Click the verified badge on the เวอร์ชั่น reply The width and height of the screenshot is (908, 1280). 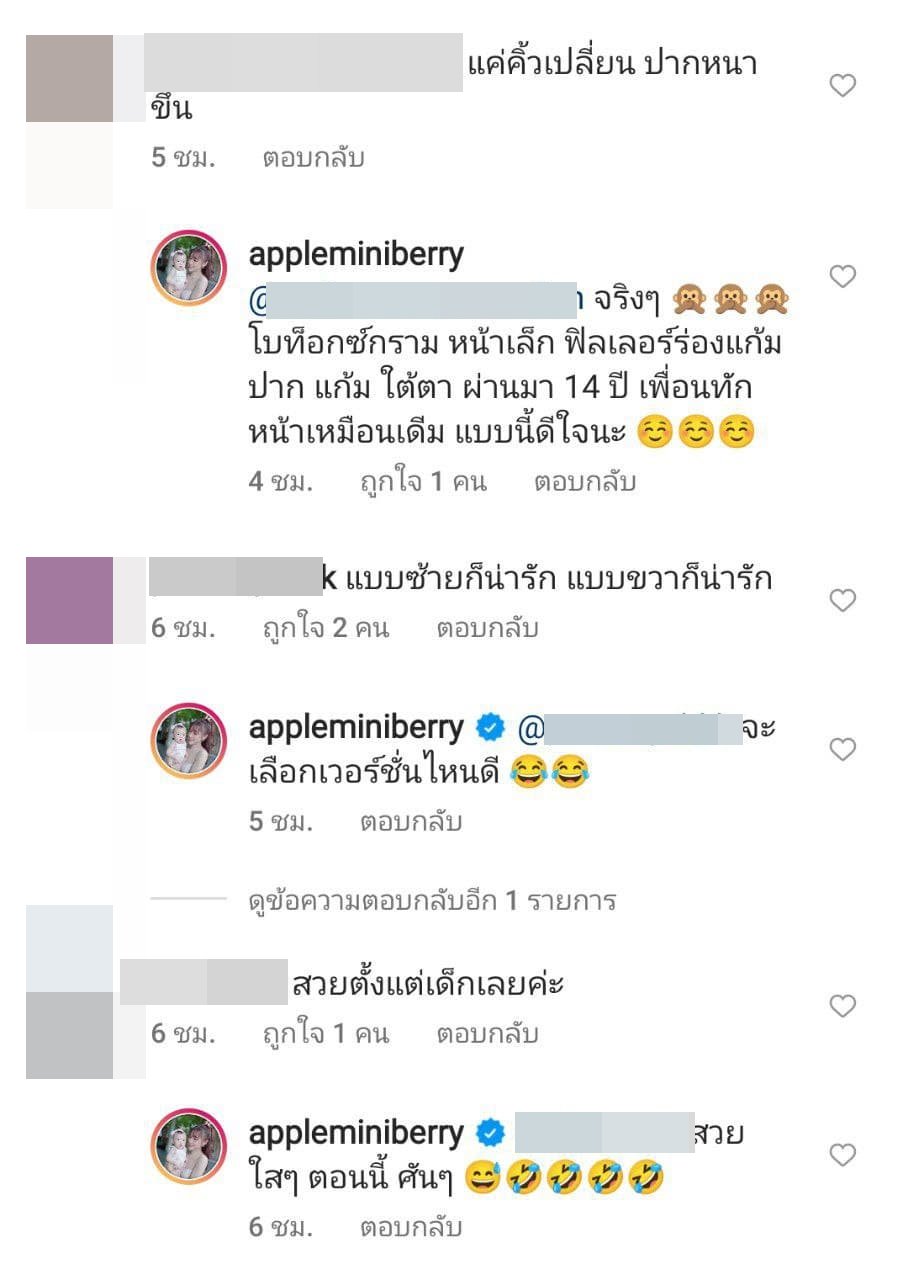click(490, 729)
